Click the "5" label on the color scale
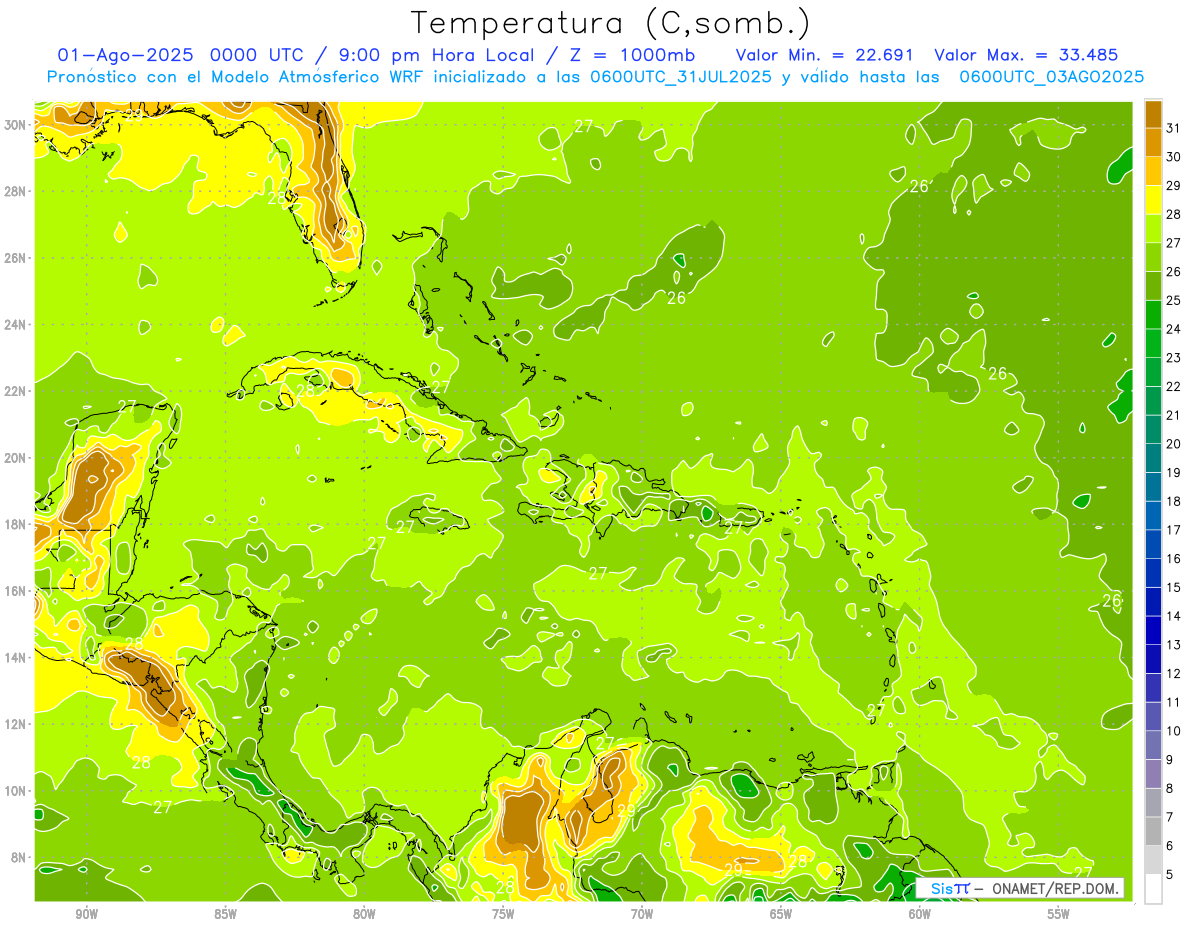Screen dimensions: 1200x927 coord(1170,874)
